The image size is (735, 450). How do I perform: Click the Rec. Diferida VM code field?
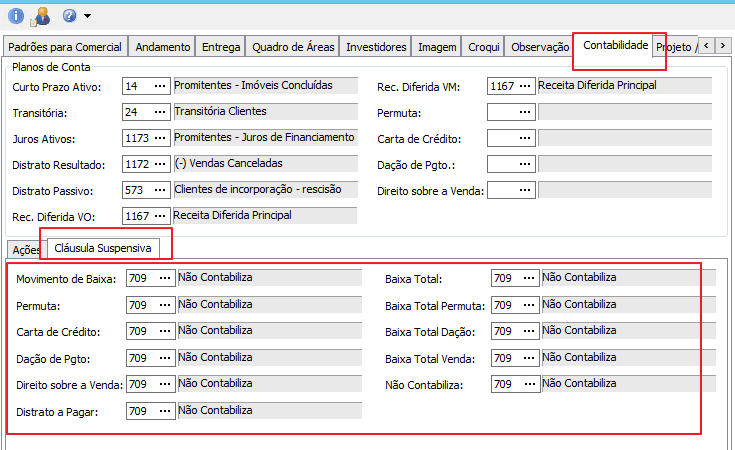(x=502, y=87)
